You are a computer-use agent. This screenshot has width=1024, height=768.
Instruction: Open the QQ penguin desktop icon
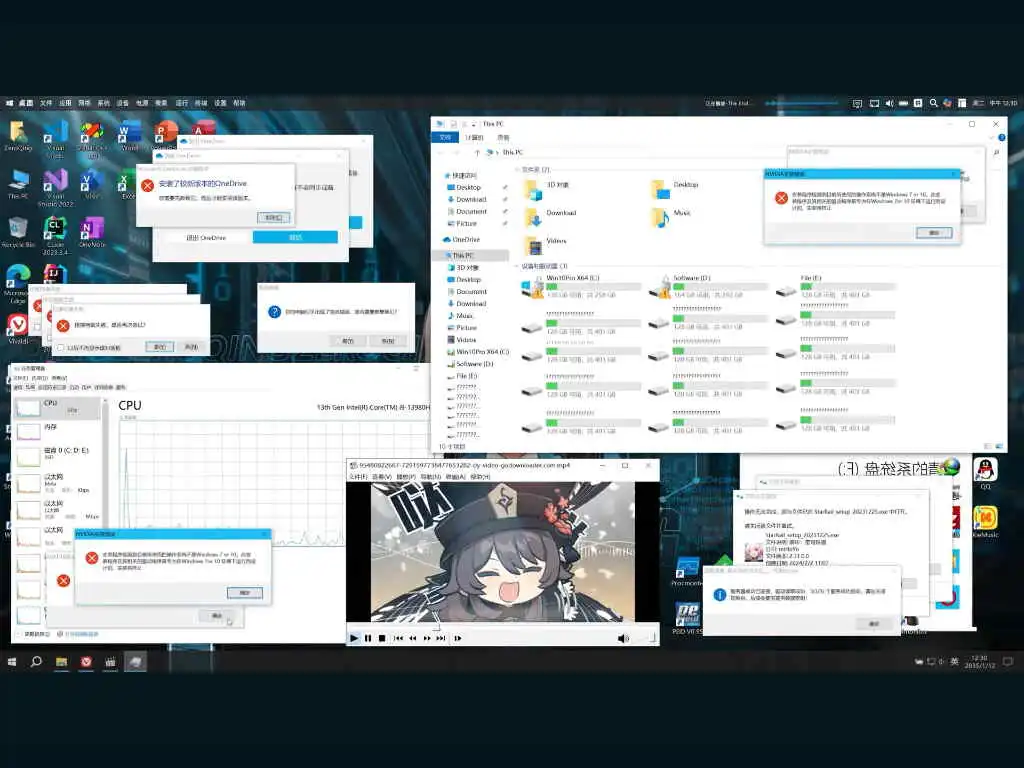coord(985,473)
